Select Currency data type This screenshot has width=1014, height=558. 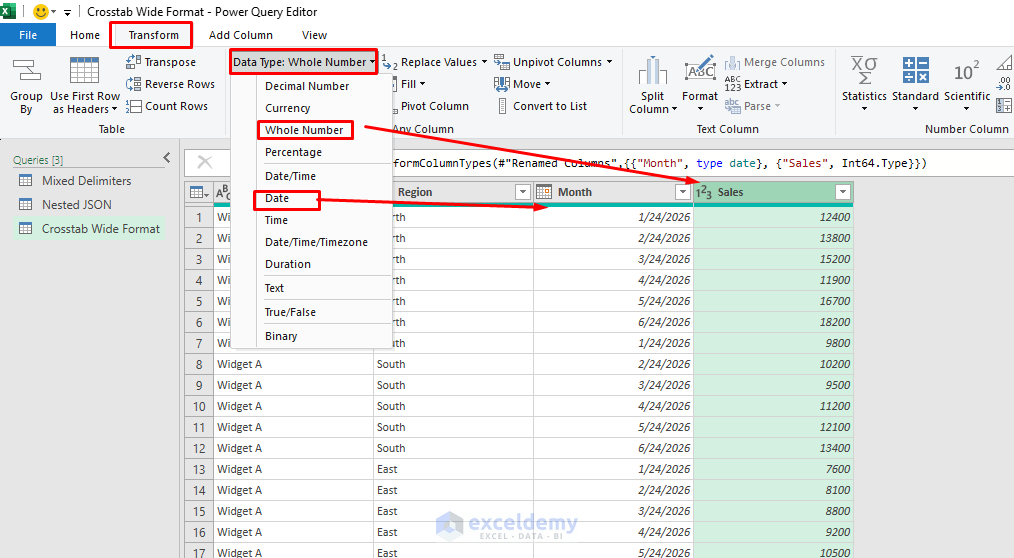click(x=287, y=108)
